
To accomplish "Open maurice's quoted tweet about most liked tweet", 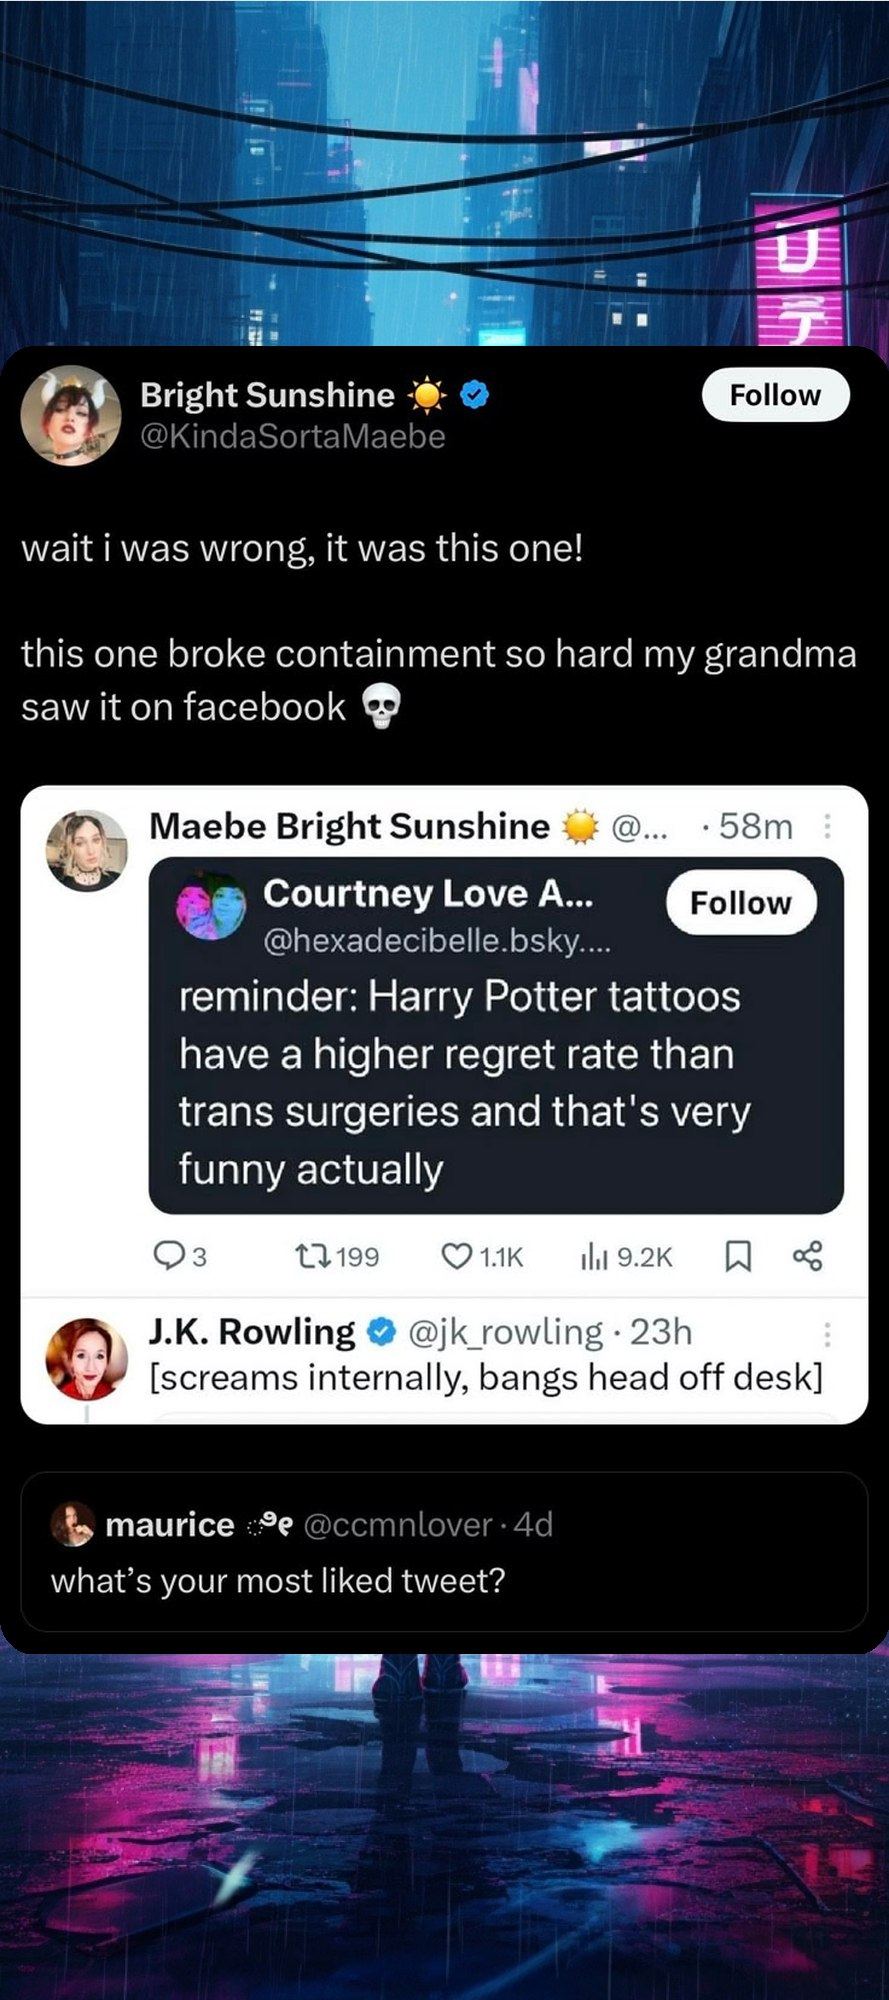I will coord(444,1552).
